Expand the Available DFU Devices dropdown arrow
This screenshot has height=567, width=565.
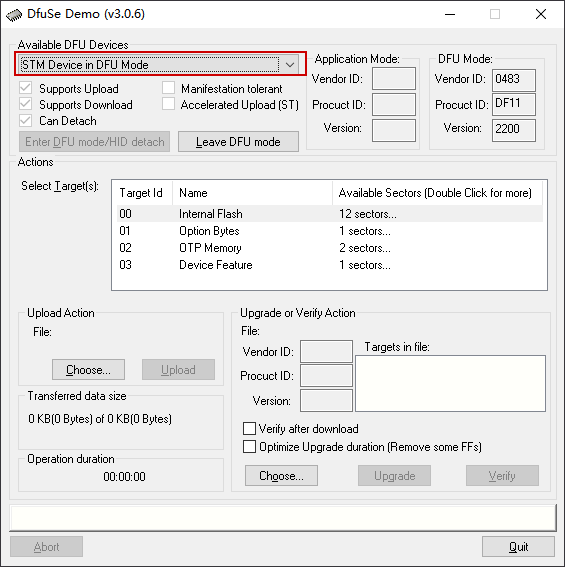(x=290, y=65)
